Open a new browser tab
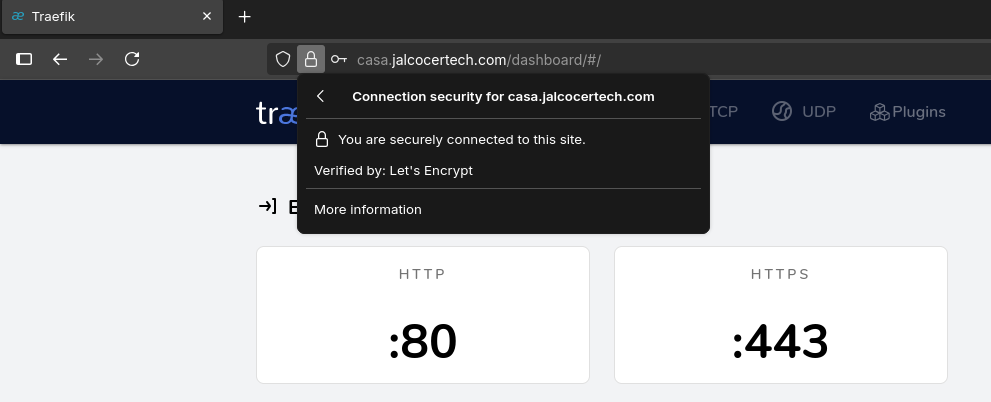 (245, 17)
